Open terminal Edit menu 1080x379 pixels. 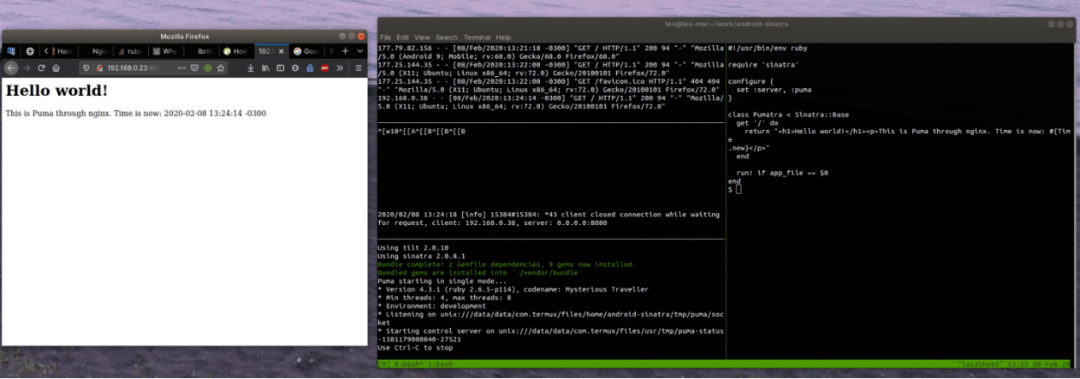tap(403, 37)
